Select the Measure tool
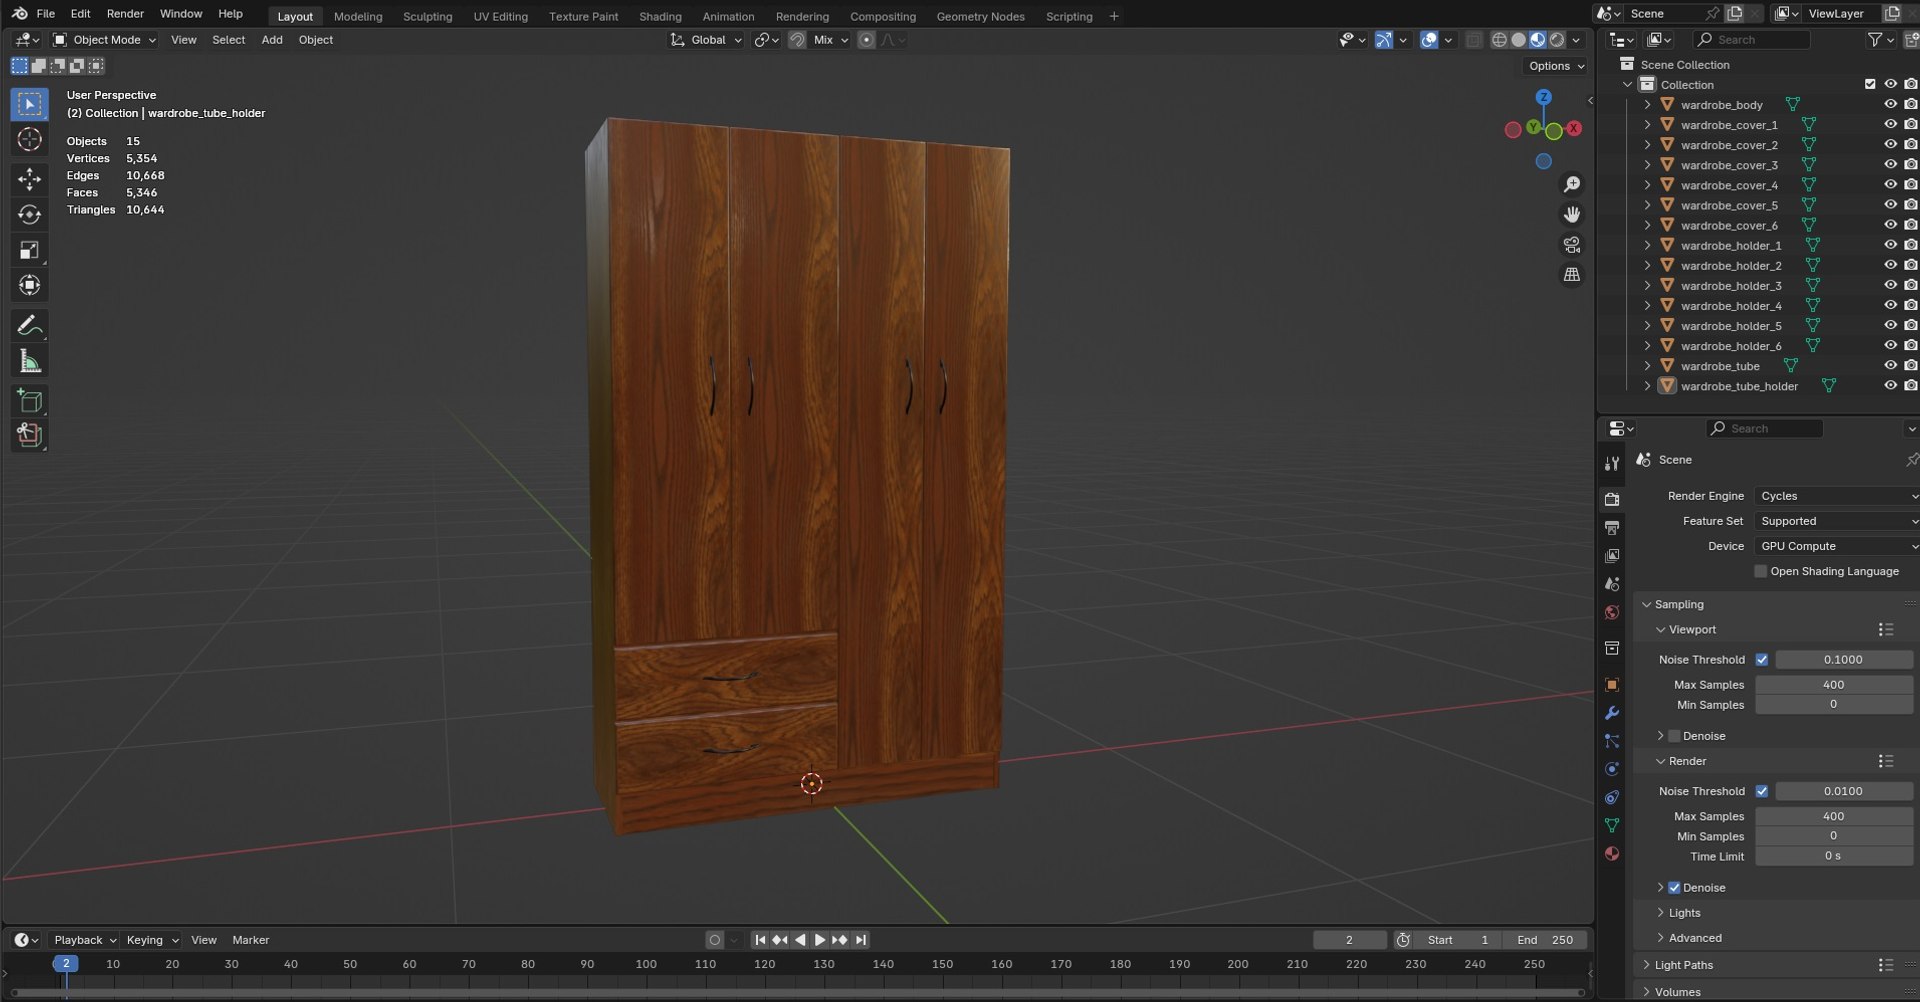Image resolution: width=1920 pixels, height=1002 pixels. [x=29, y=361]
